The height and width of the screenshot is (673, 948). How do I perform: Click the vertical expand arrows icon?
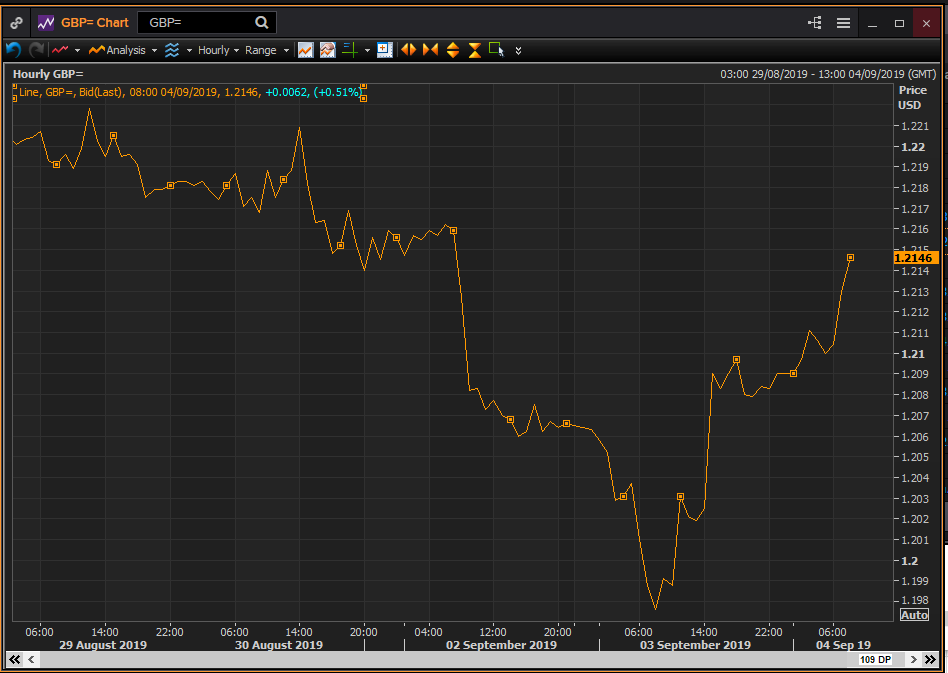(453, 50)
